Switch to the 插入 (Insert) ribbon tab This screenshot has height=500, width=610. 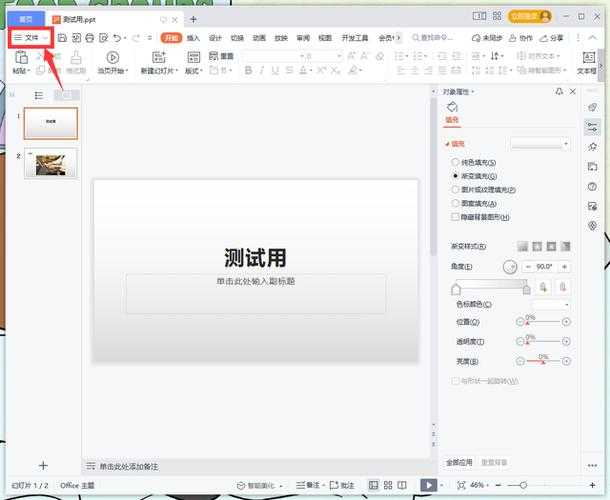pyautogui.click(x=193, y=38)
